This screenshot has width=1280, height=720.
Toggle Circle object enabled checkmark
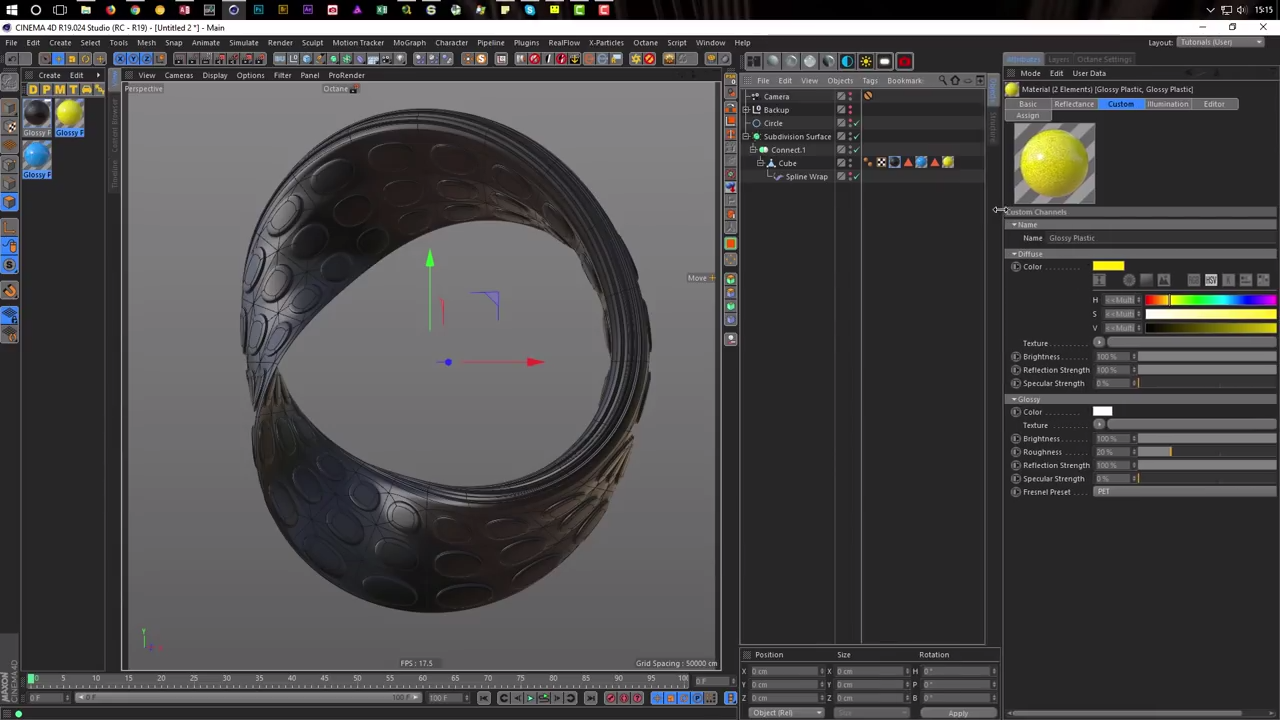coord(855,123)
